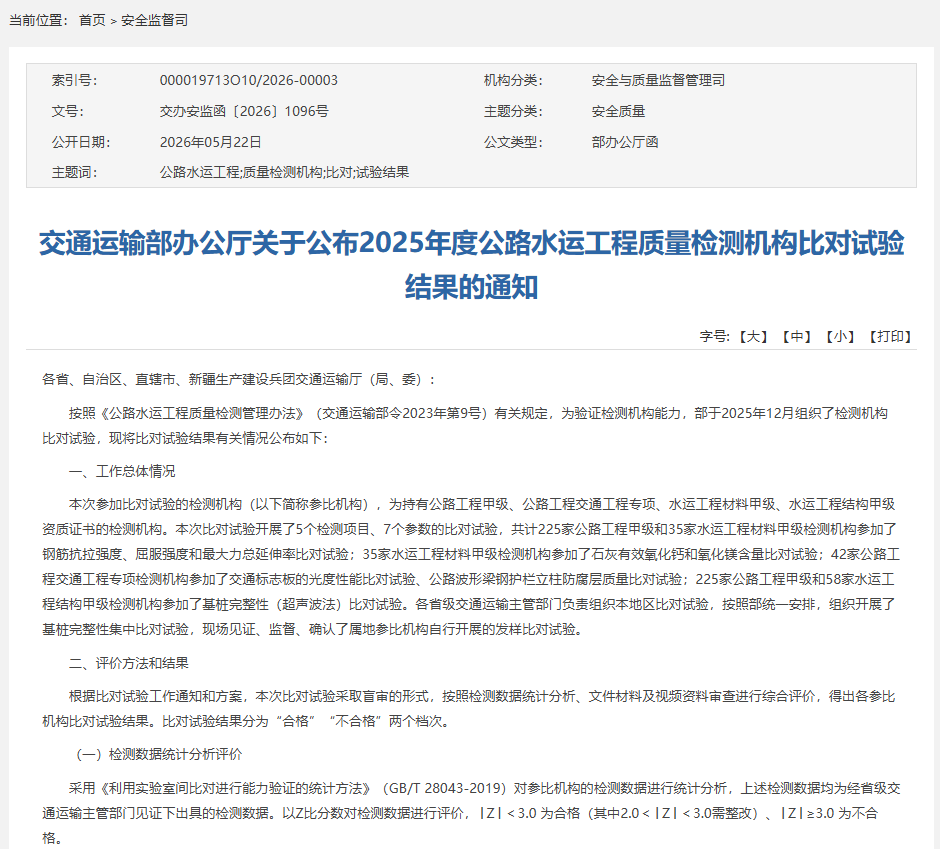This screenshot has height=849, width=940.
Task: Select agency value 安全与质量监督管理司
Action: coord(658,80)
